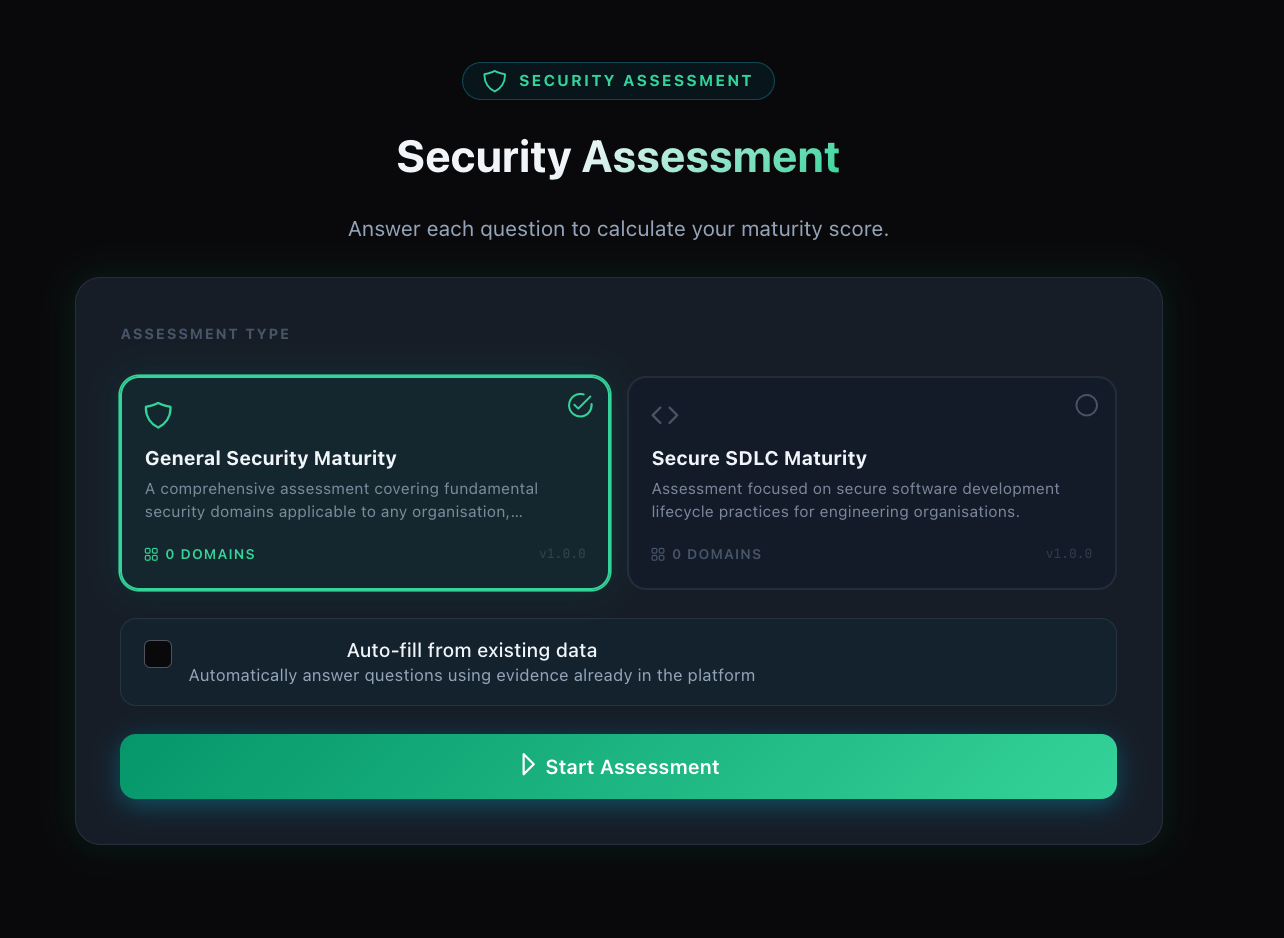Click the 'Automatically answer questions' helper text
The width and height of the screenshot is (1284, 938).
pyautogui.click(x=472, y=675)
